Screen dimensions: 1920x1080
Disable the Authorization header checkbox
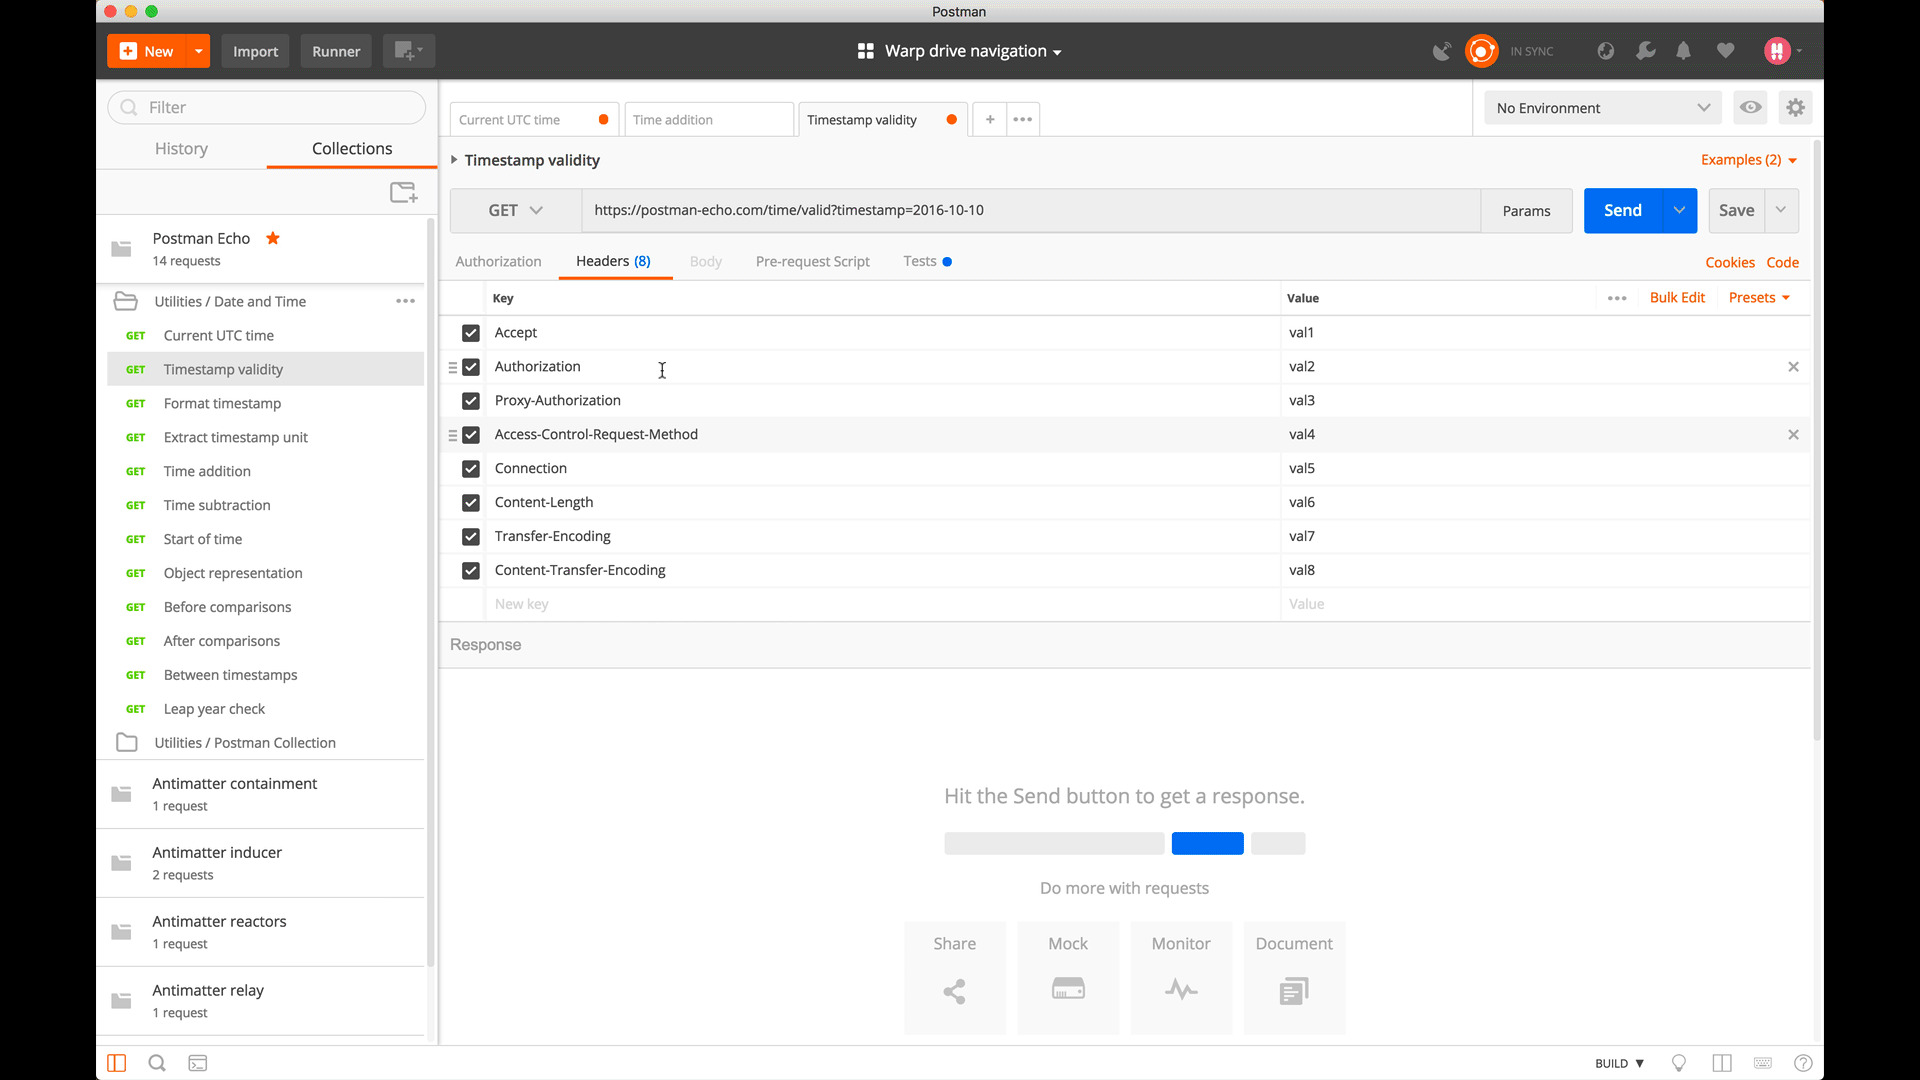tap(471, 365)
